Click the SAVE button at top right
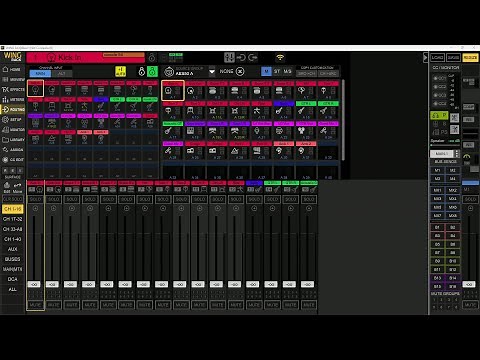480x360 pixels. [453, 58]
